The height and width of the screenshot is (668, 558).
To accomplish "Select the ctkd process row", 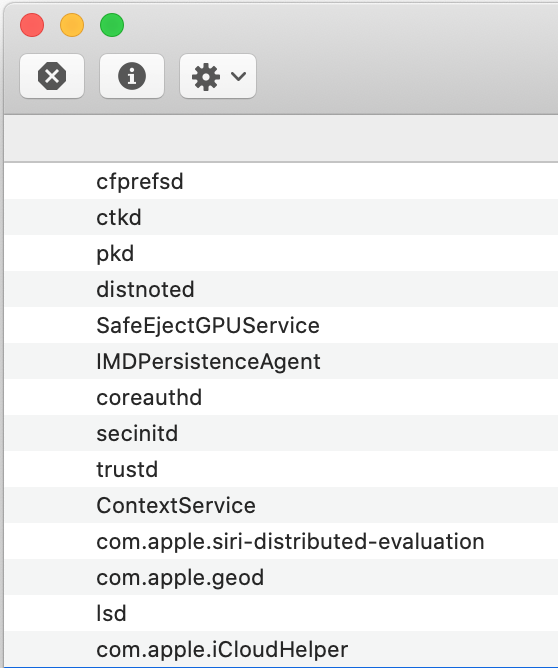I will (x=281, y=217).
